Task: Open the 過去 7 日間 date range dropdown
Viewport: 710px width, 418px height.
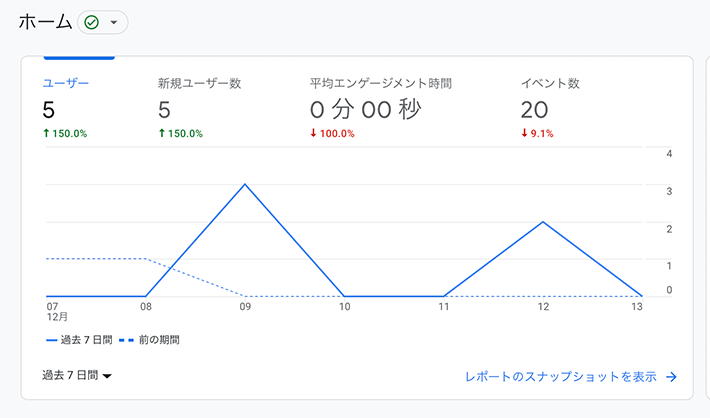Action: point(77,375)
